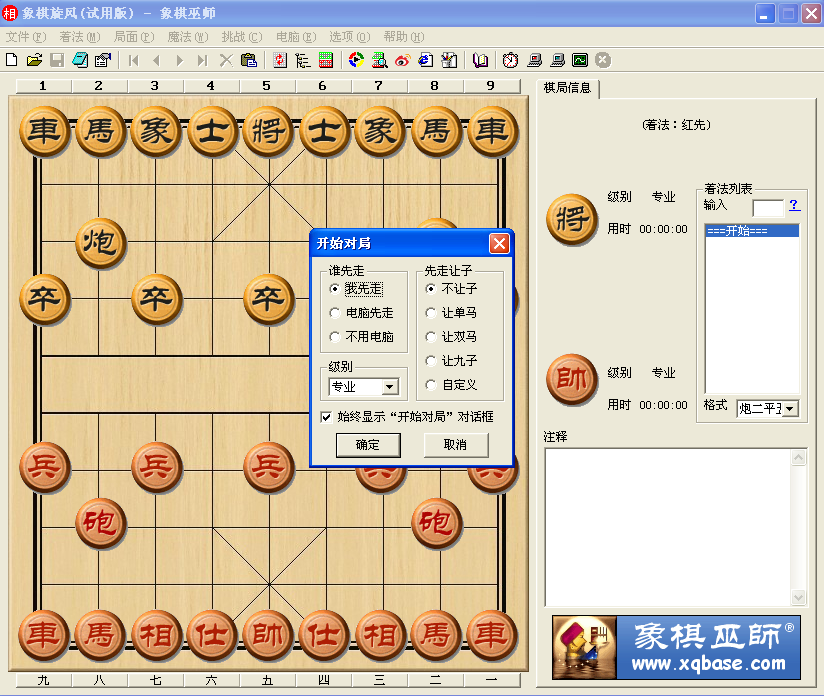Click the timer clock toolbar icon

(509, 59)
